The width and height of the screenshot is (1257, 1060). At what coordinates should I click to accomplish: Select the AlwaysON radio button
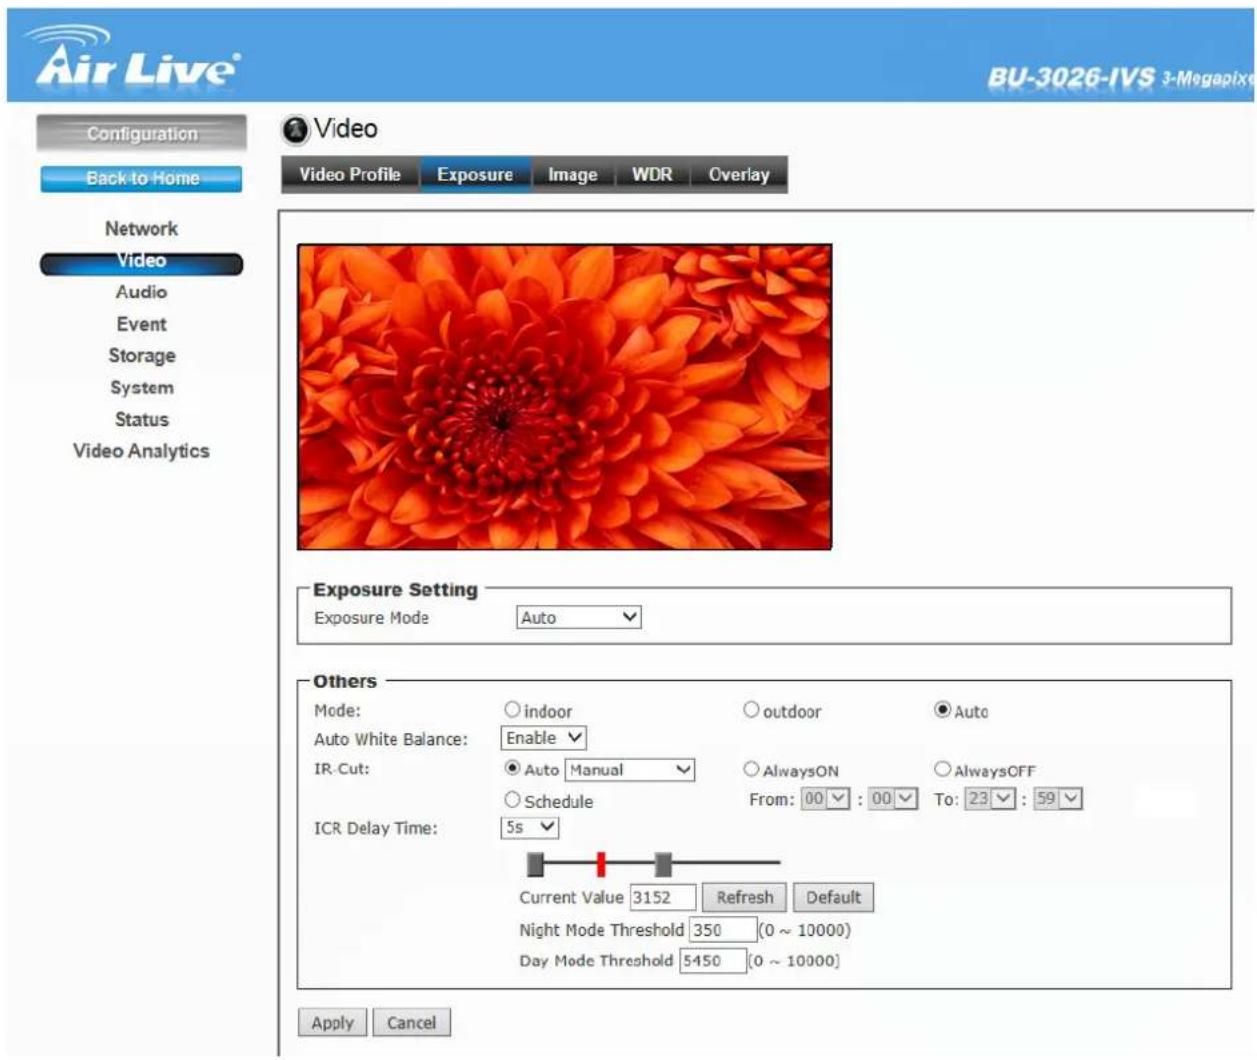pos(751,769)
